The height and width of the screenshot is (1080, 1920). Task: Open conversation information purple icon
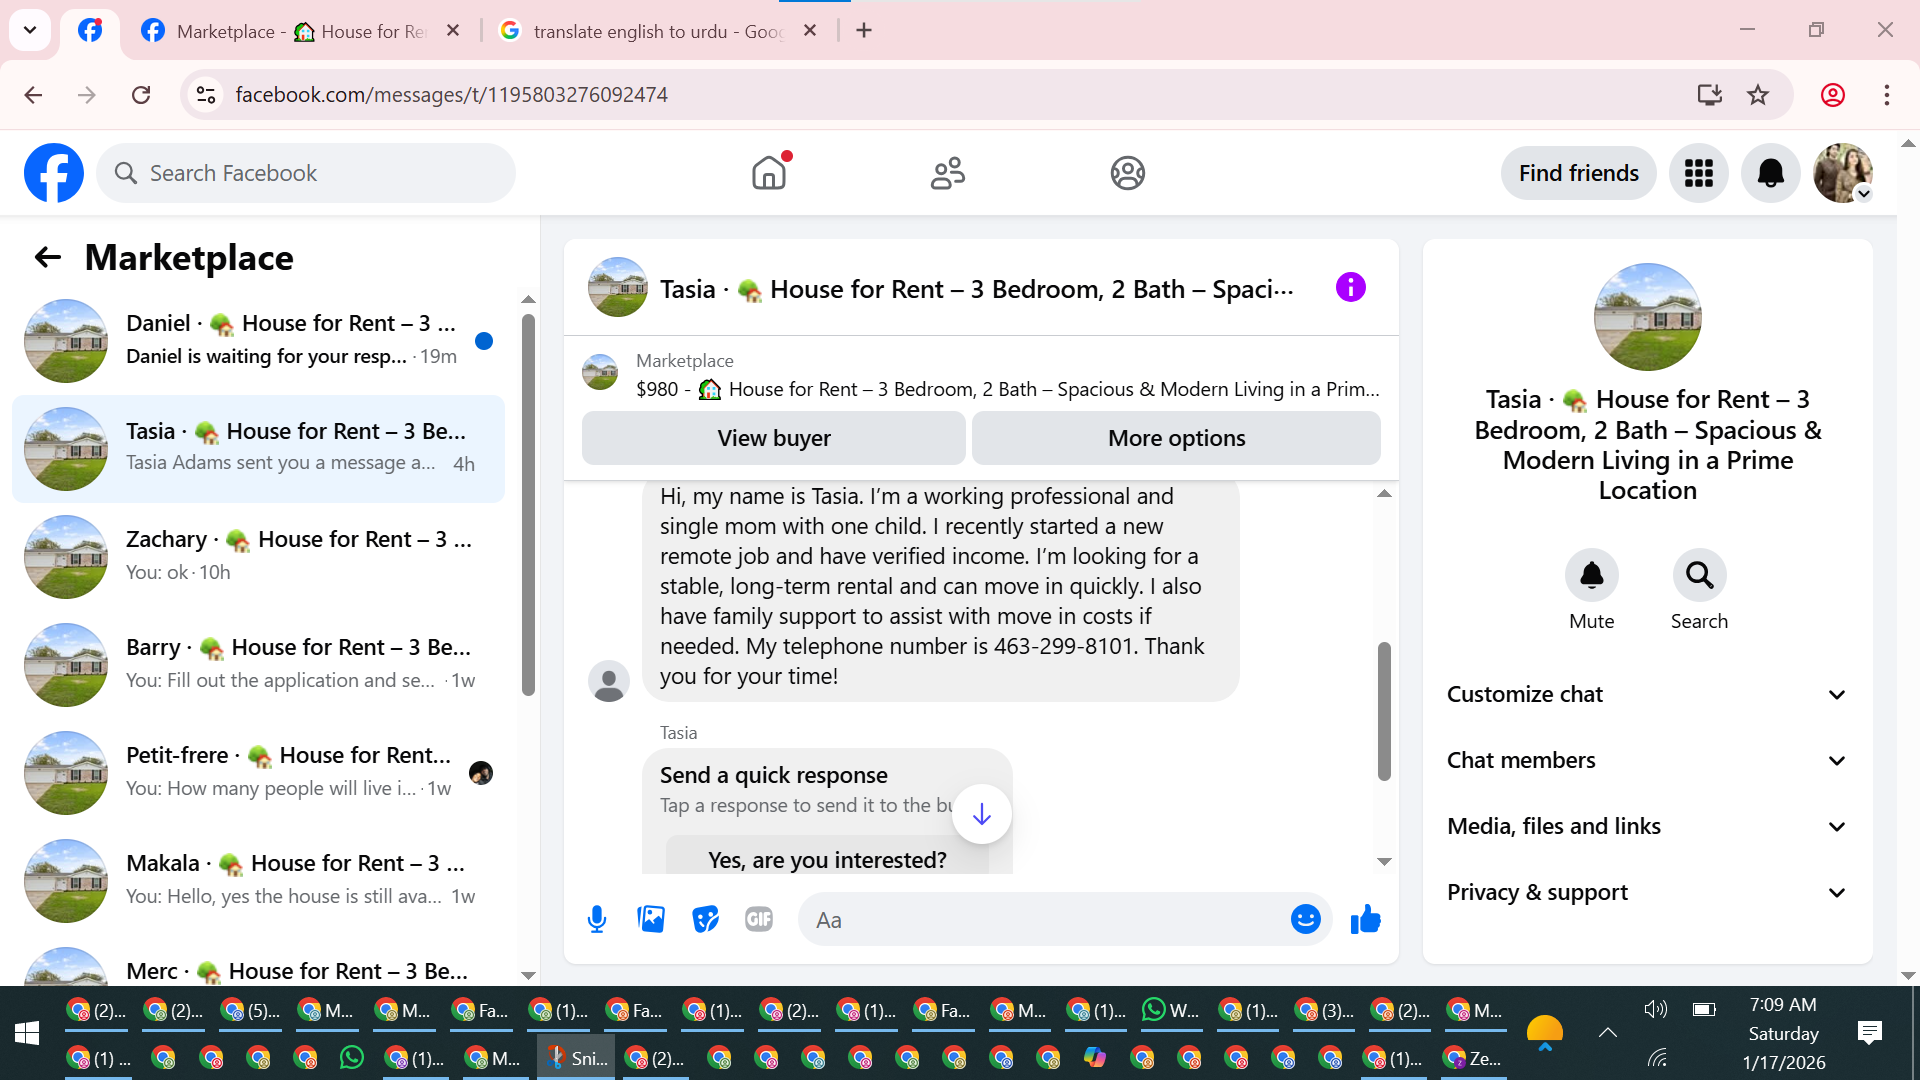pyautogui.click(x=1350, y=288)
